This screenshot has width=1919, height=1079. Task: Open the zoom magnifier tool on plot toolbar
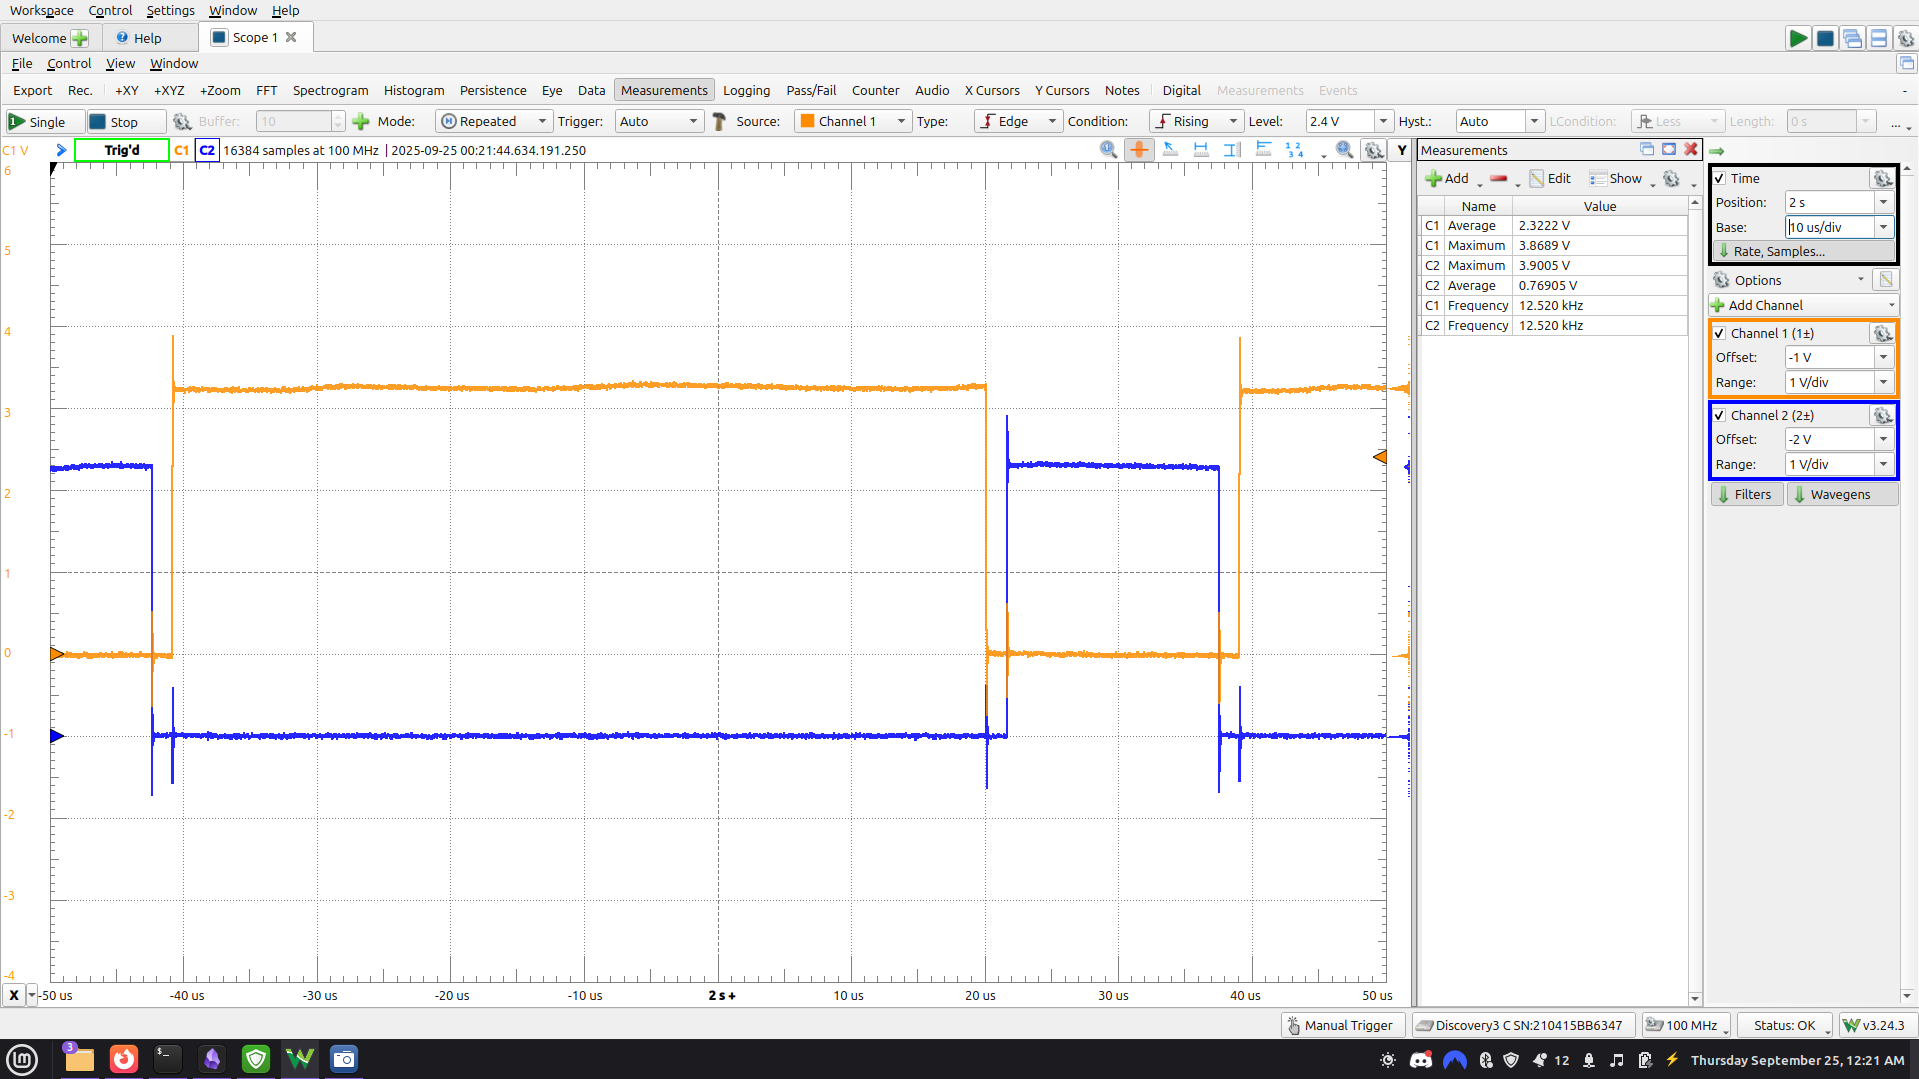tap(1344, 149)
